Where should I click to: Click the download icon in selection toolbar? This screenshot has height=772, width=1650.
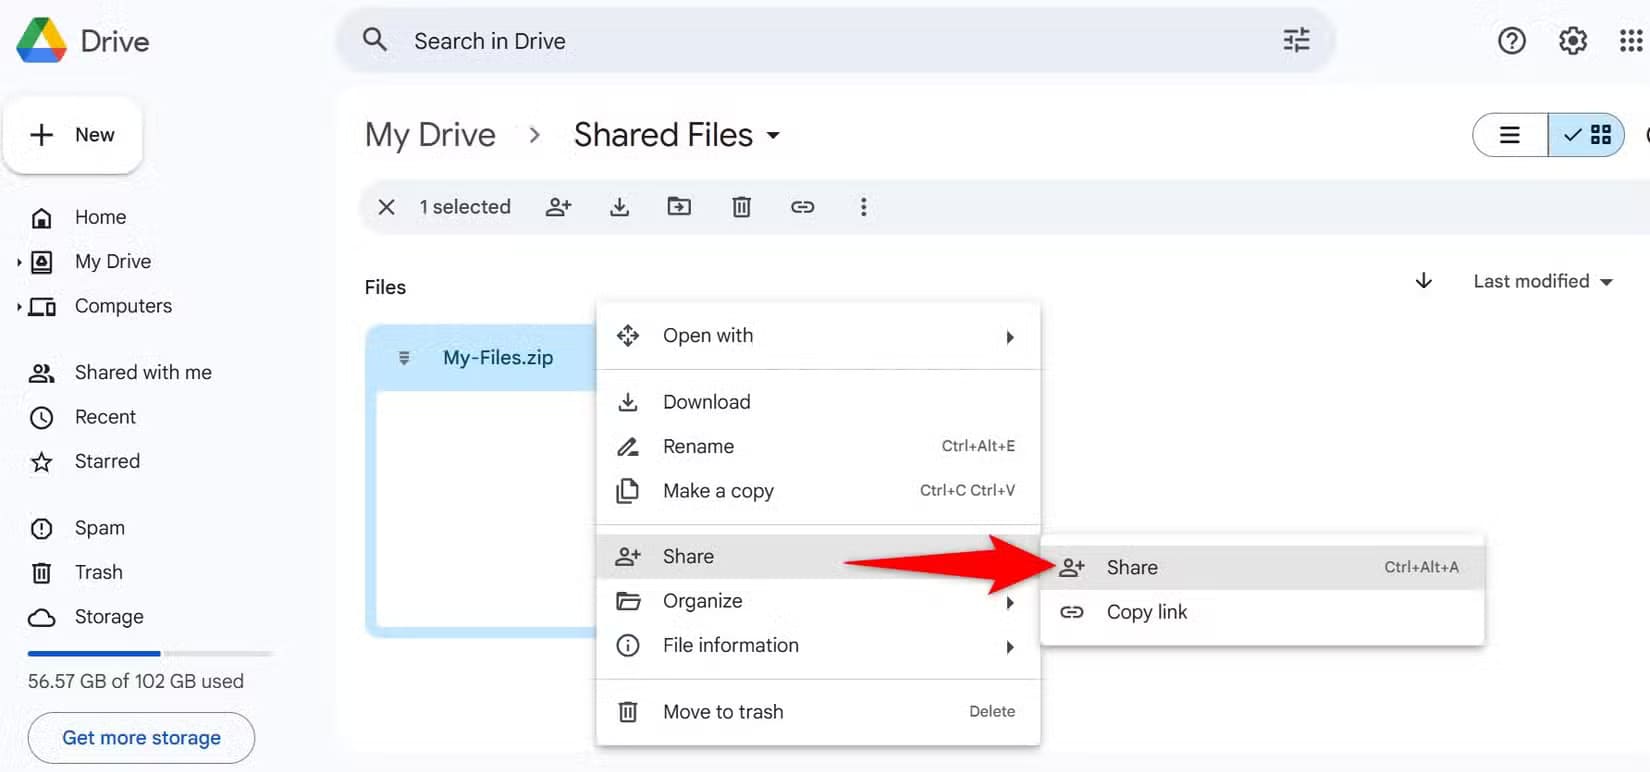620,207
